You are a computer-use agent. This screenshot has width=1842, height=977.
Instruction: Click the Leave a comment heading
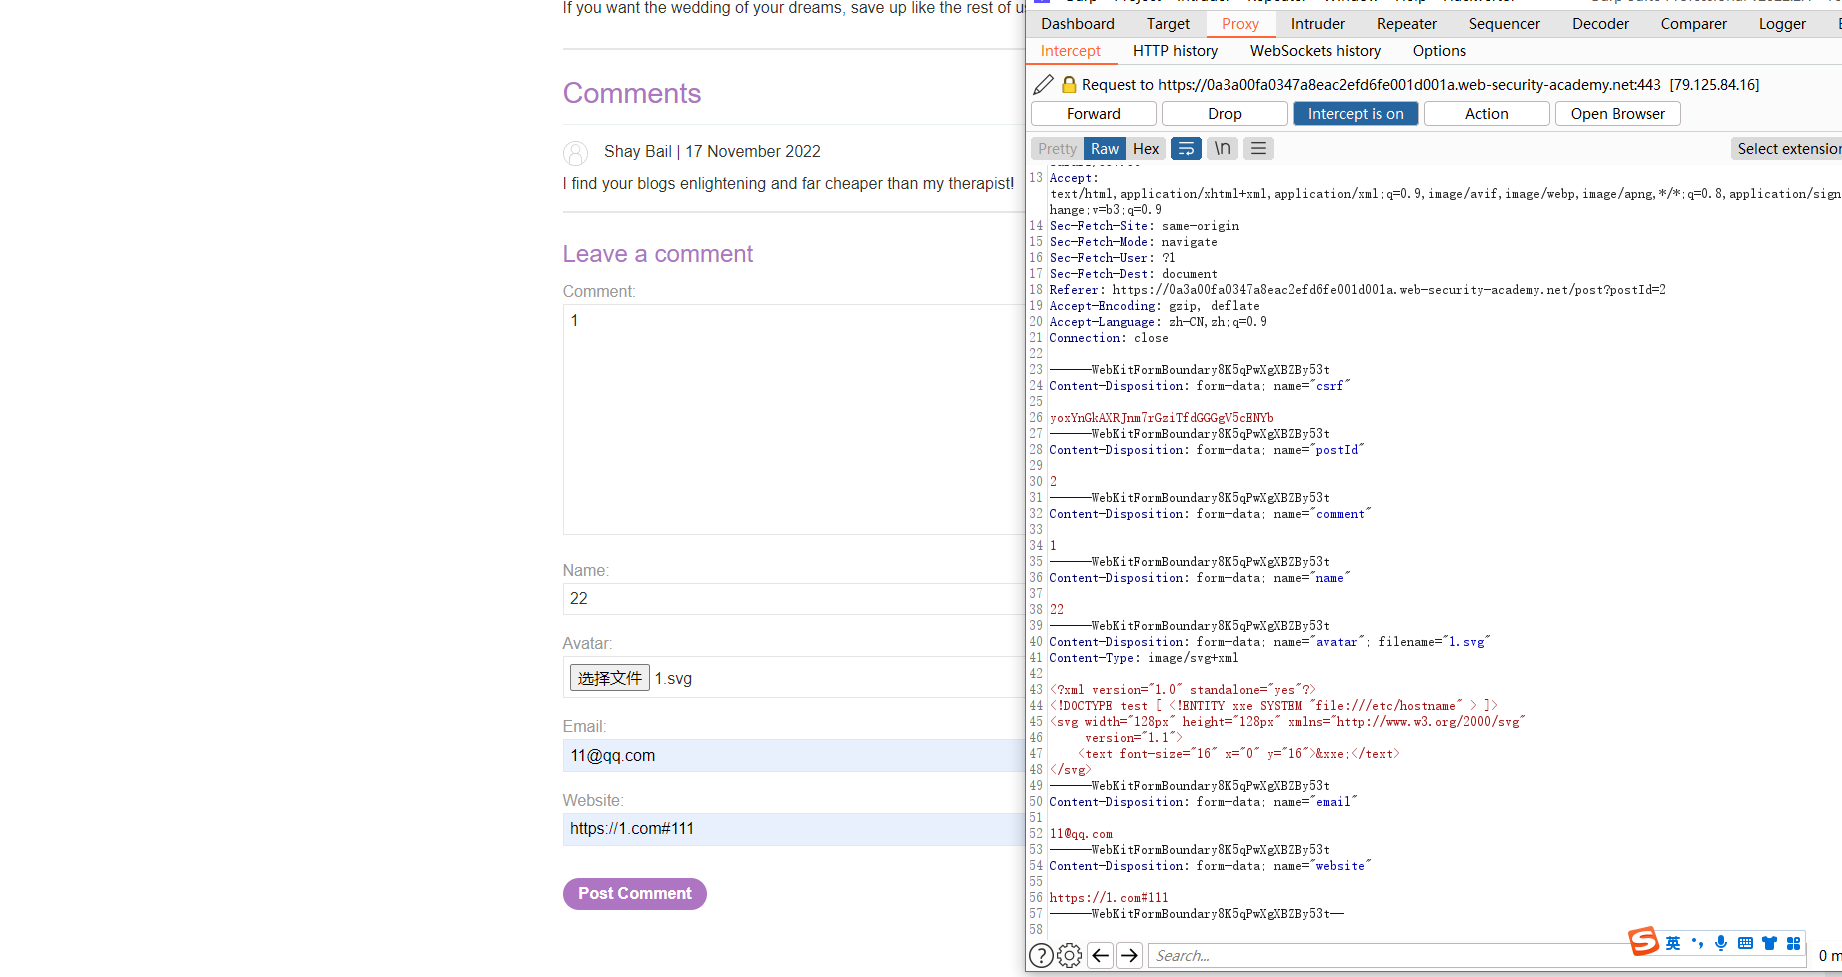(x=657, y=254)
